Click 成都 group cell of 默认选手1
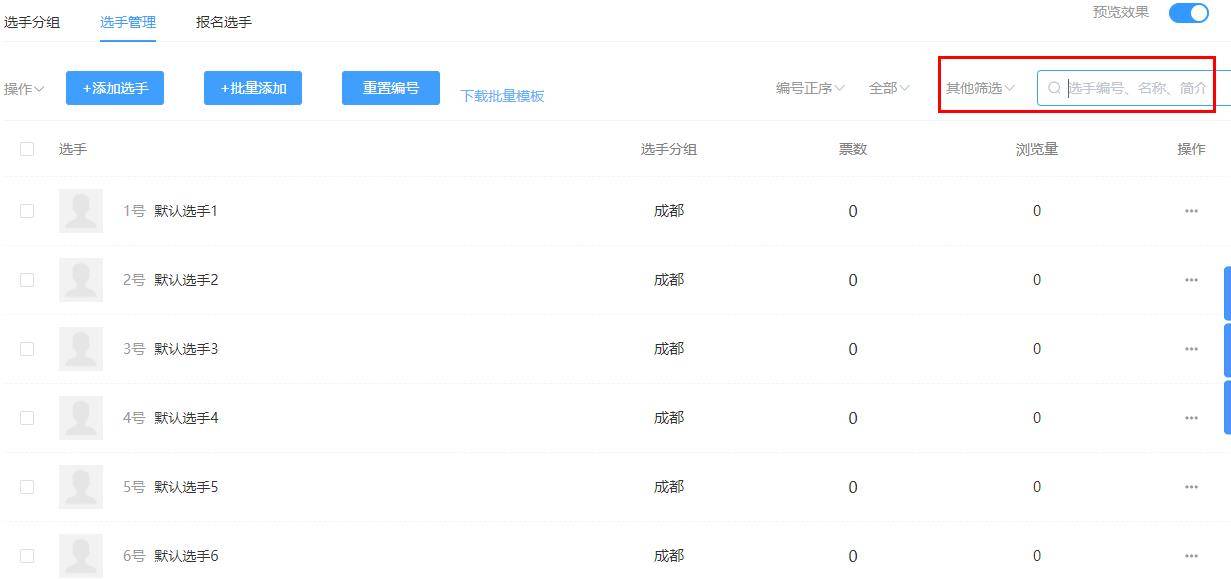The height and width of the screenshot is (579, 1231). coord(669,211)
